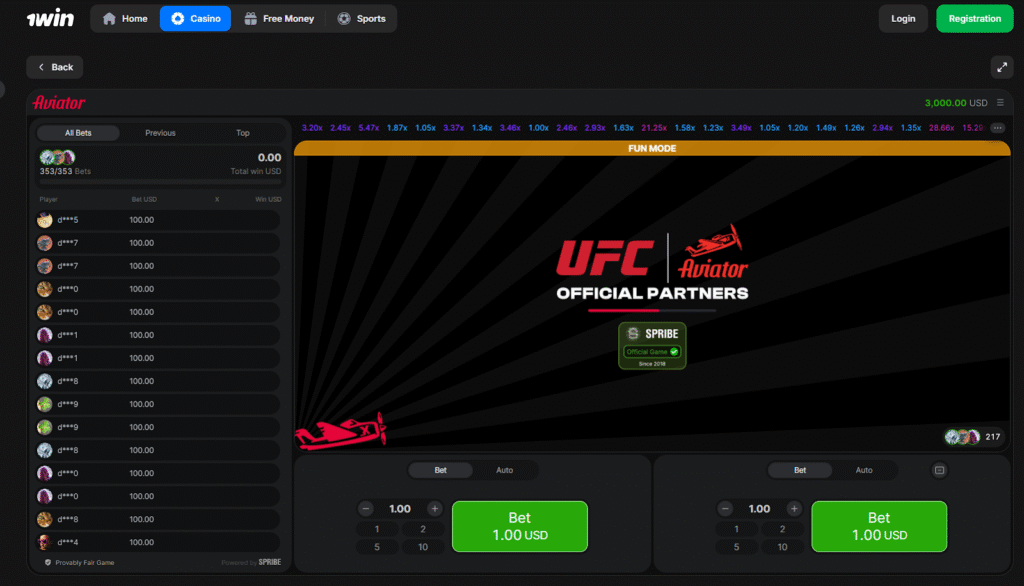This screenshot has width=1024, height=586.
Task: Open the Aviator hamburger menu
Action: [x=1000, y=103]
